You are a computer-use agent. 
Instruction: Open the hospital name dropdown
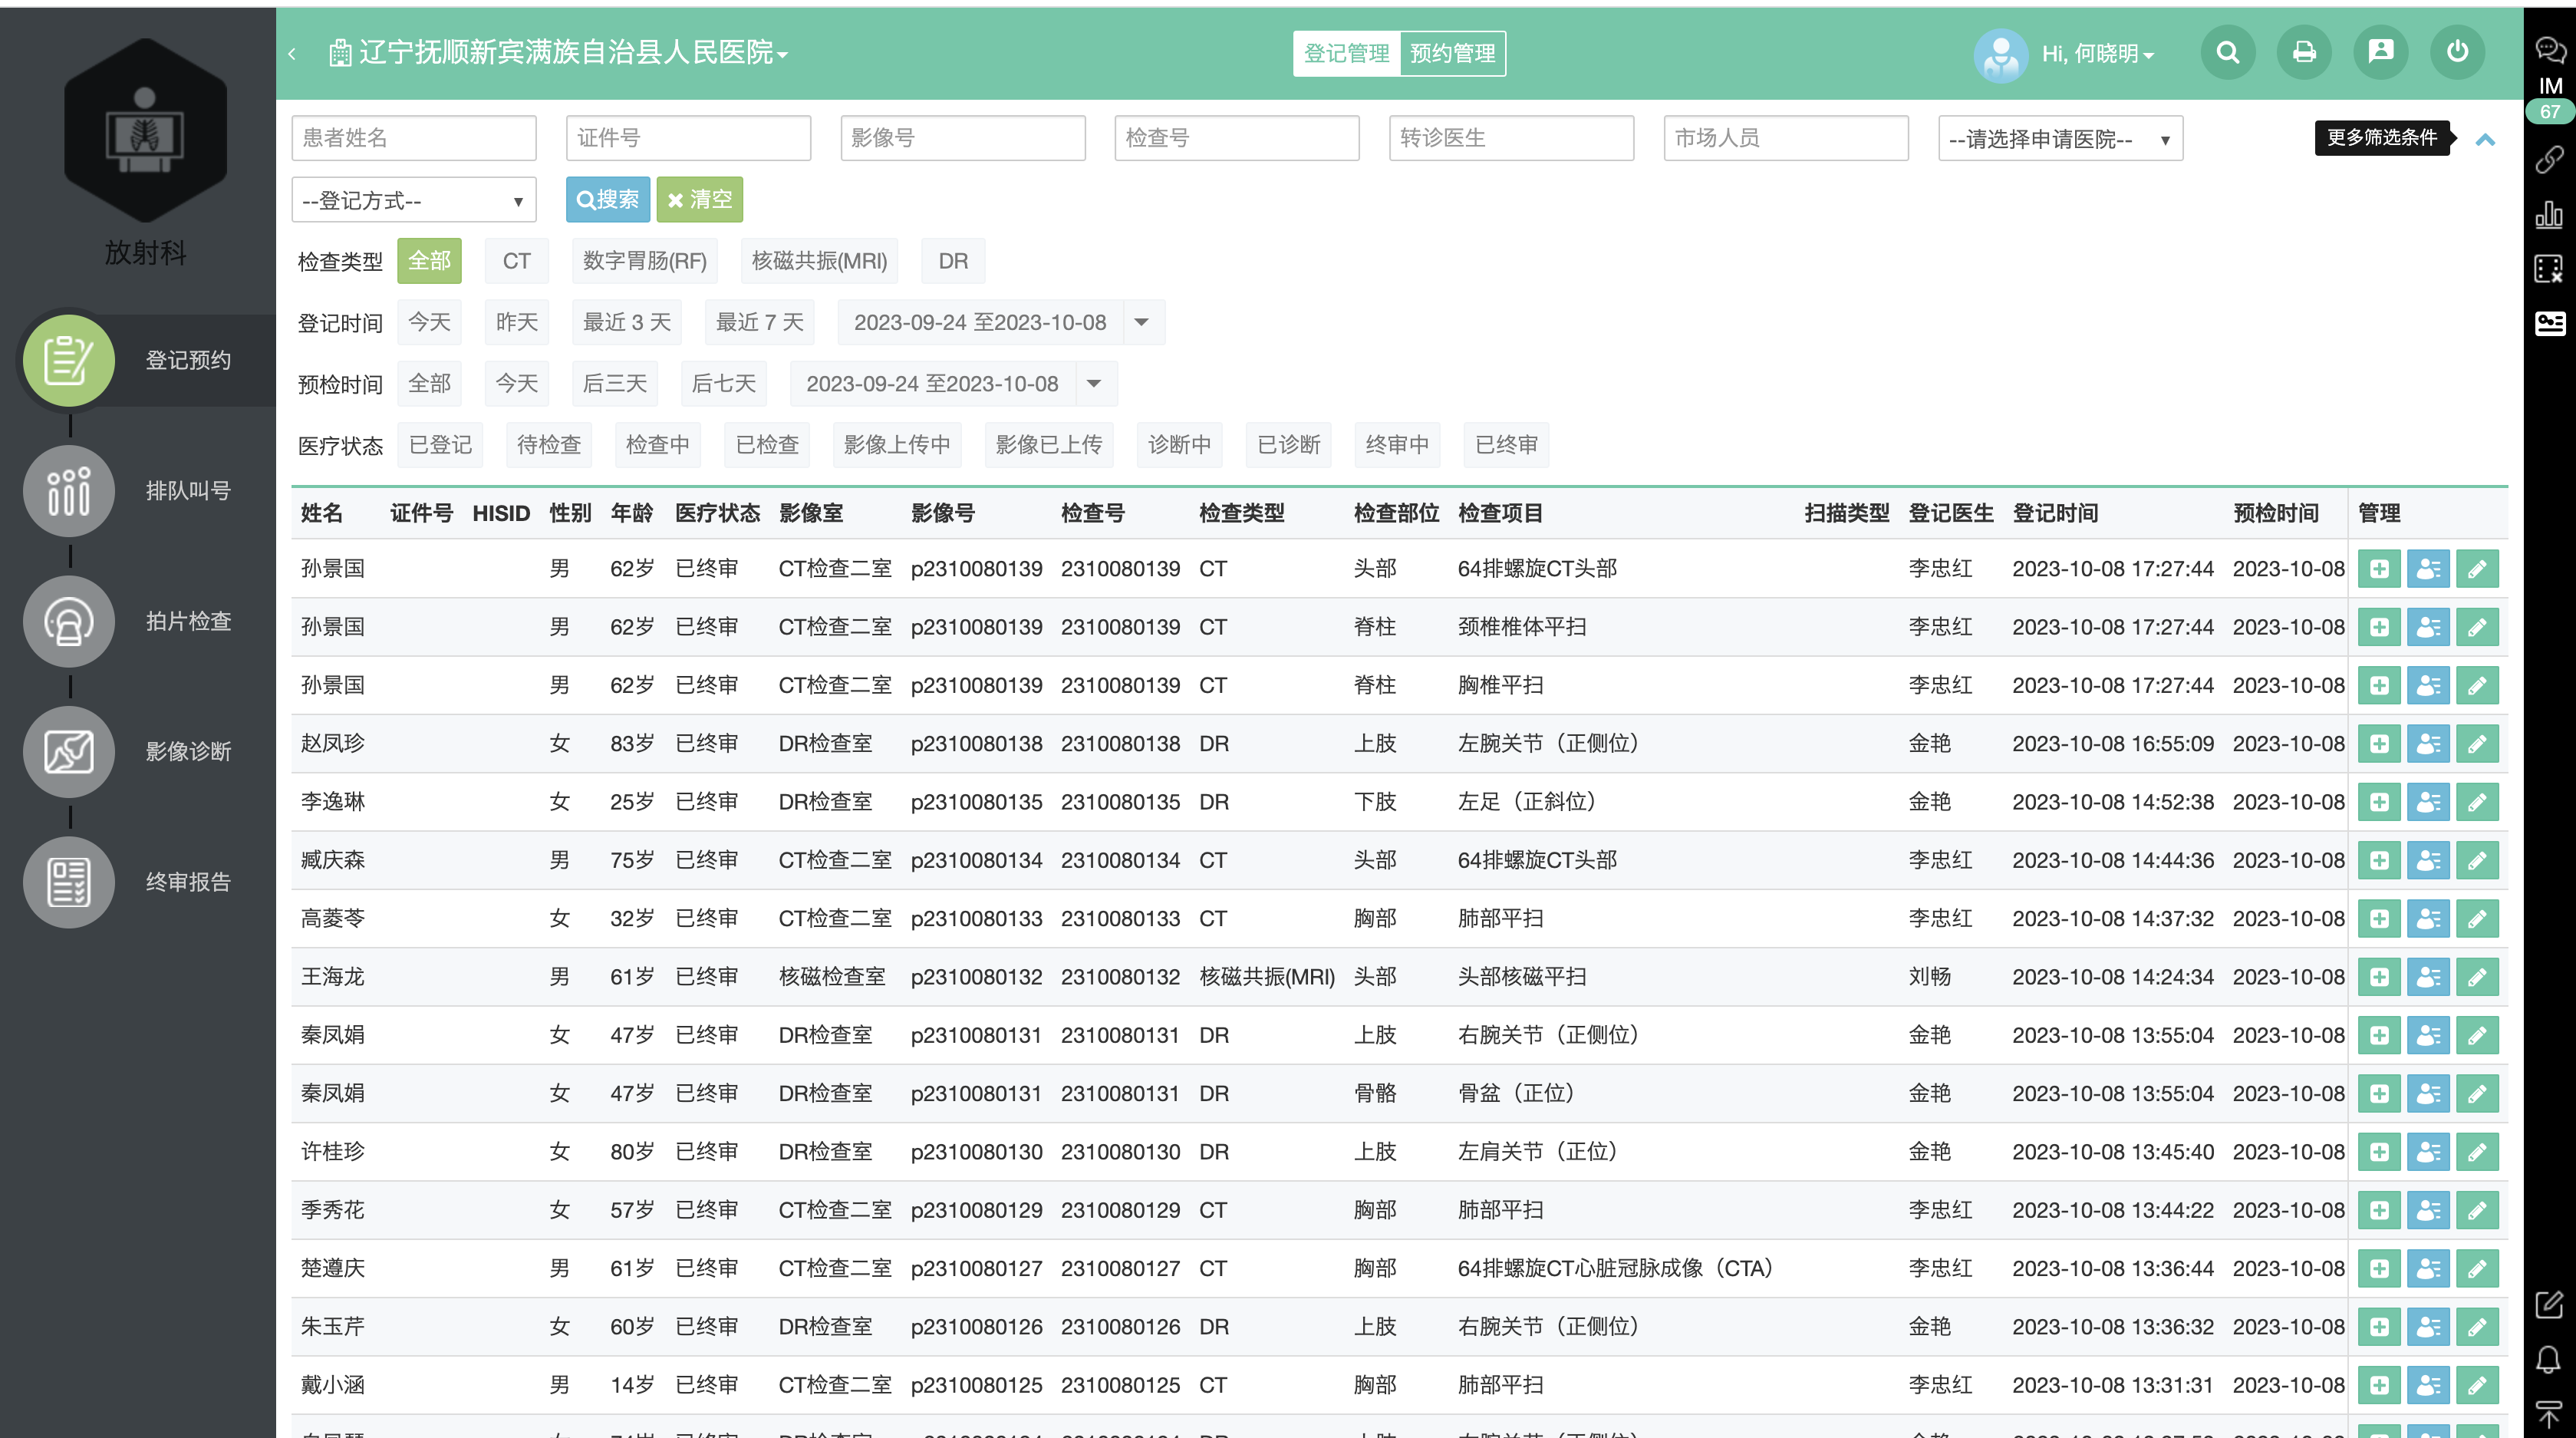click(558, 52)
